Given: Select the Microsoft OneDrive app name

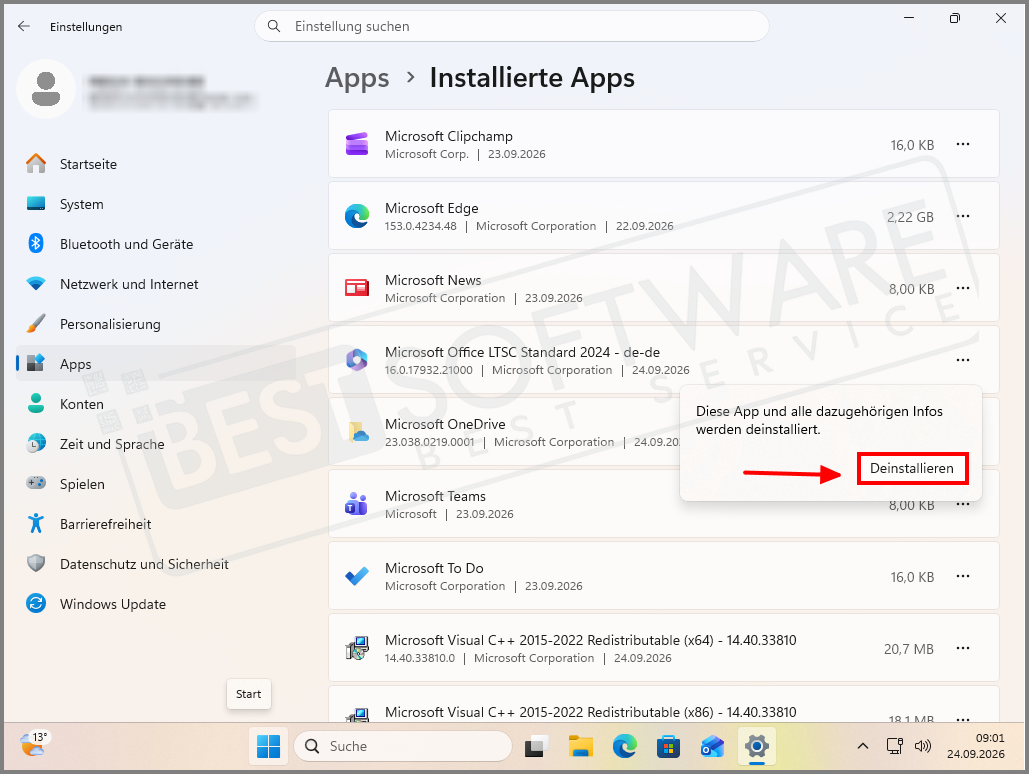Looking at the screenshot, I should tap(445, 424).
